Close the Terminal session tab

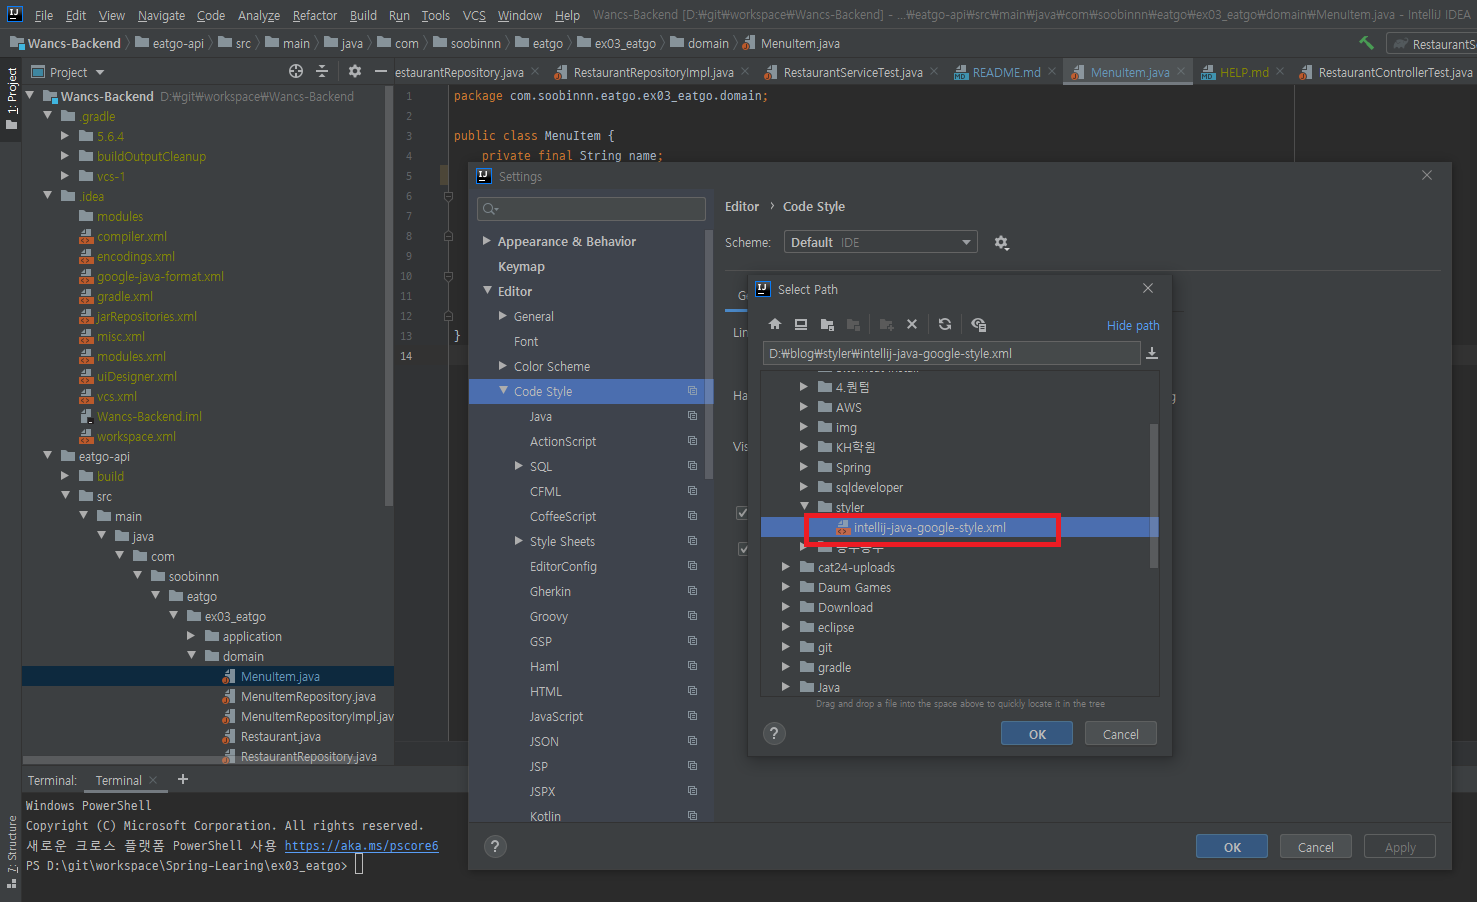[x=153, y=780]
